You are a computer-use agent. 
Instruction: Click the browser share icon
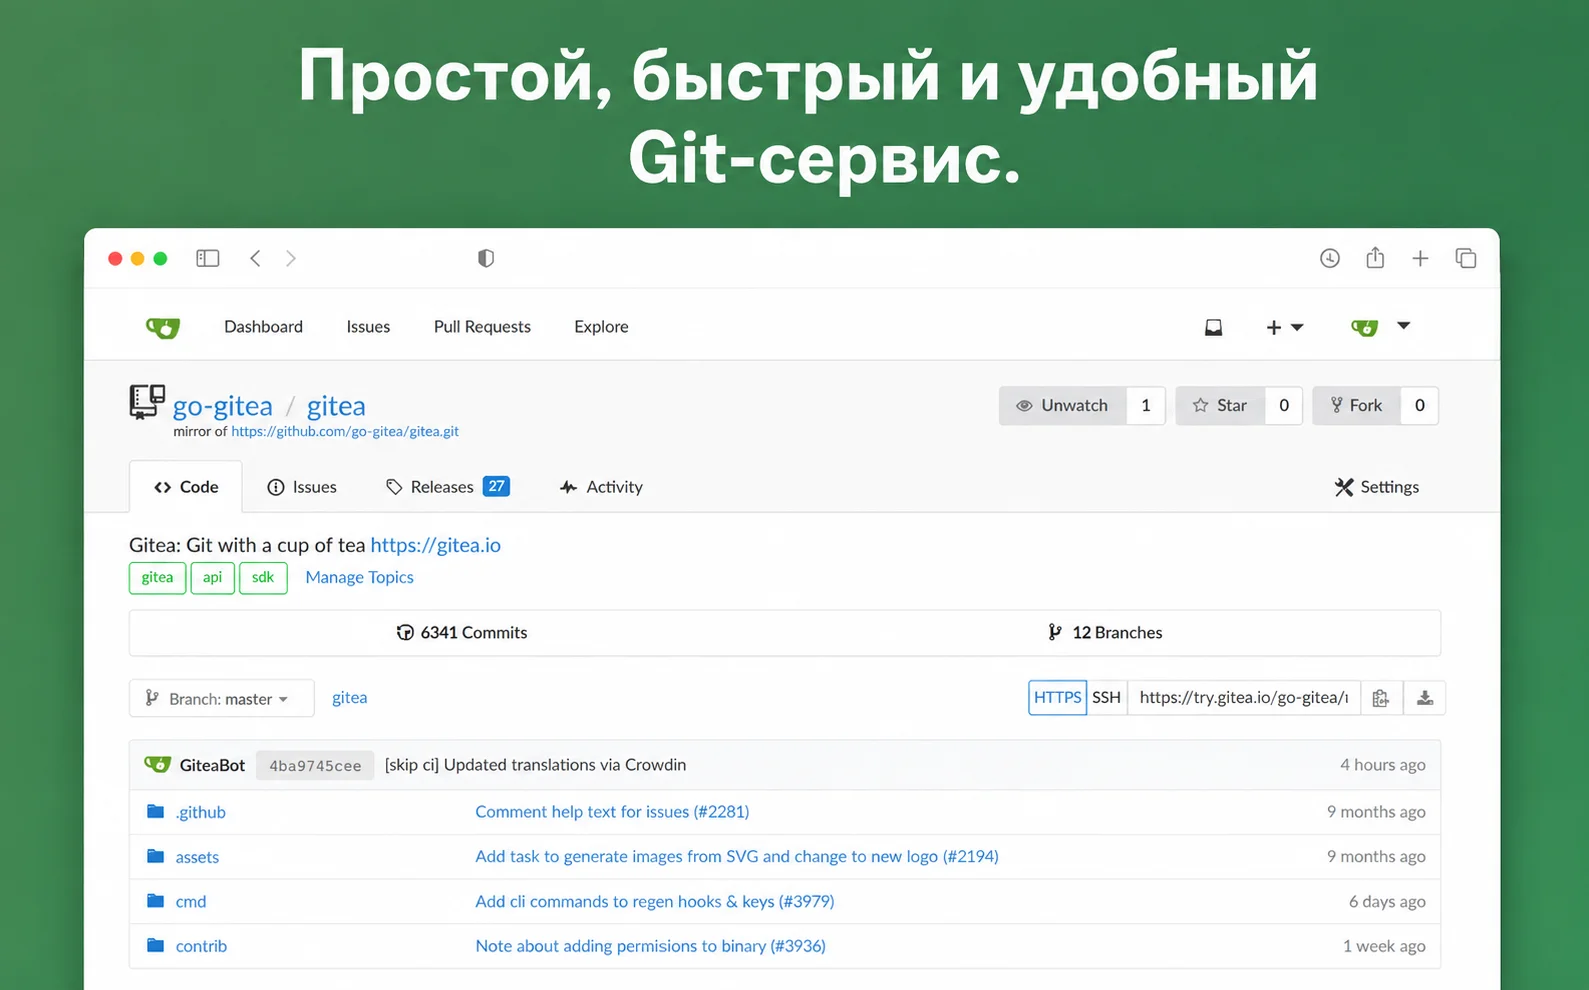tap(1376, 257)
